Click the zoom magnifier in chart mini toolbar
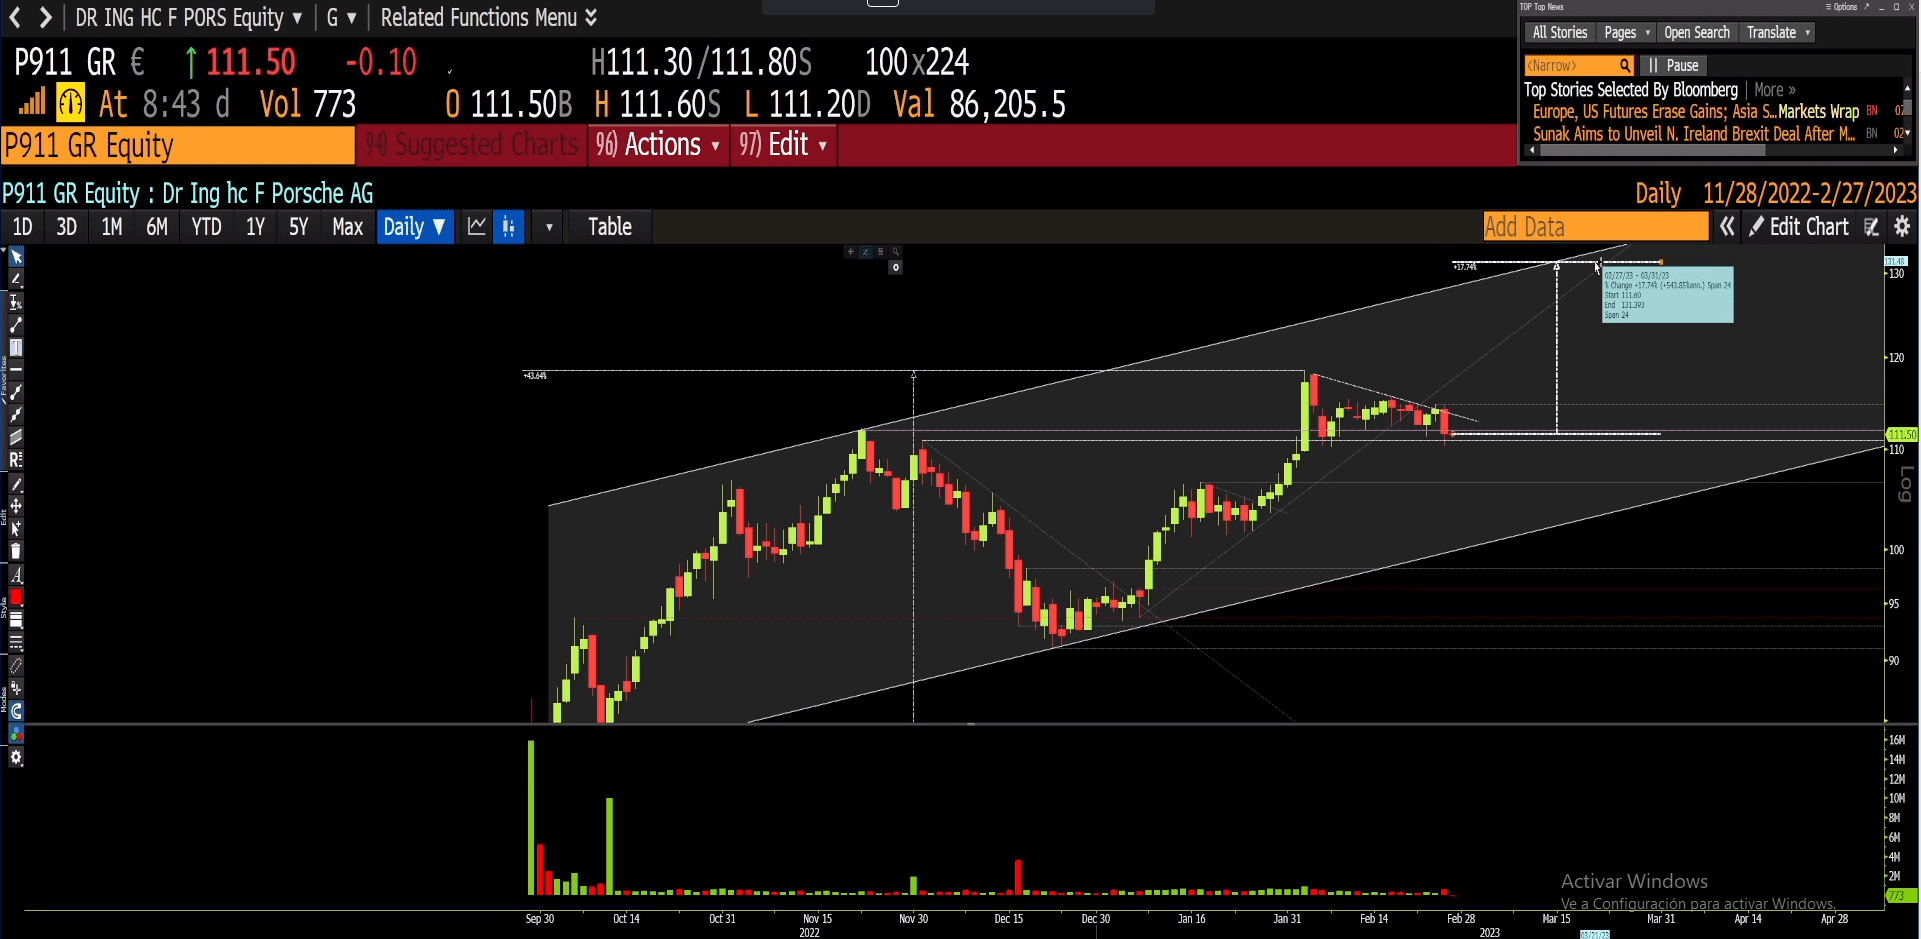Image resolution: width=1921 pixels, height=939 pixels. (x=896, y=252)
